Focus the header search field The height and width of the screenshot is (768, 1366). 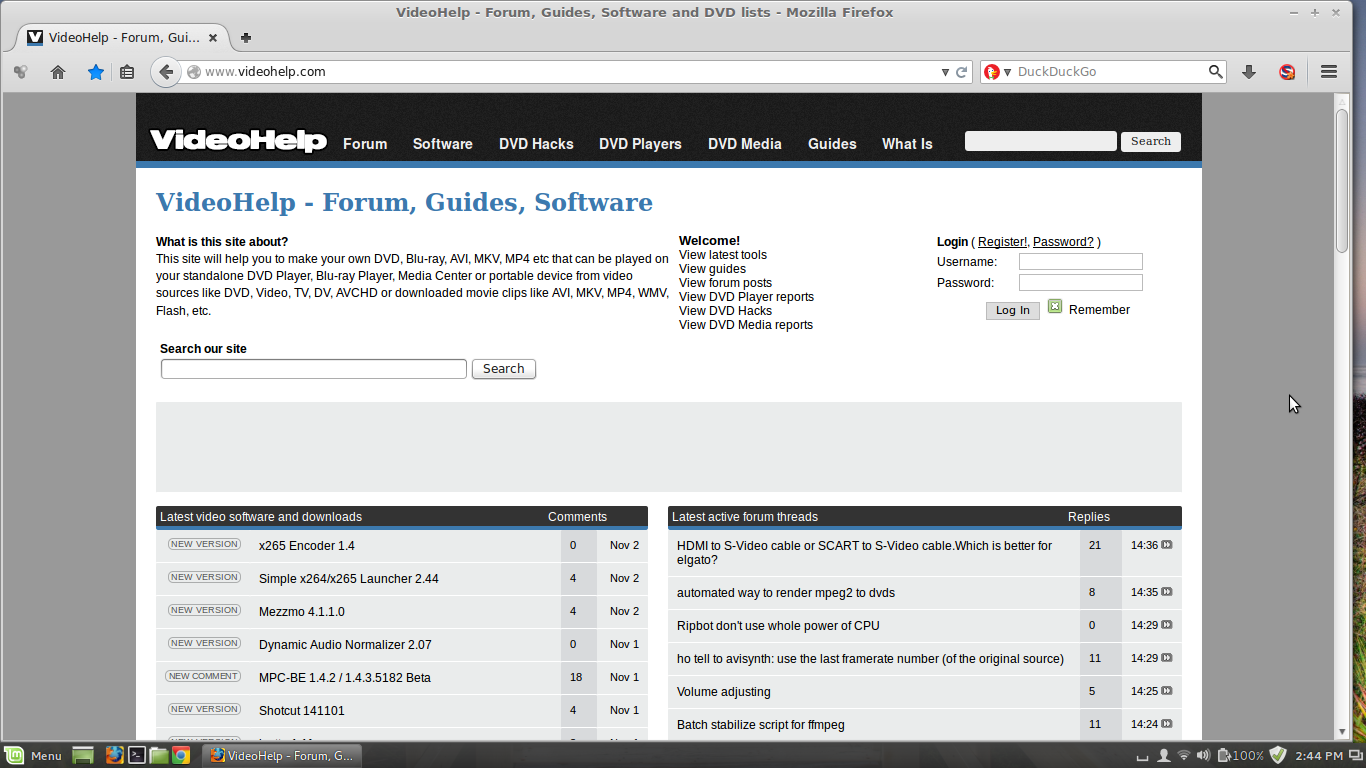coord(1040,141)
